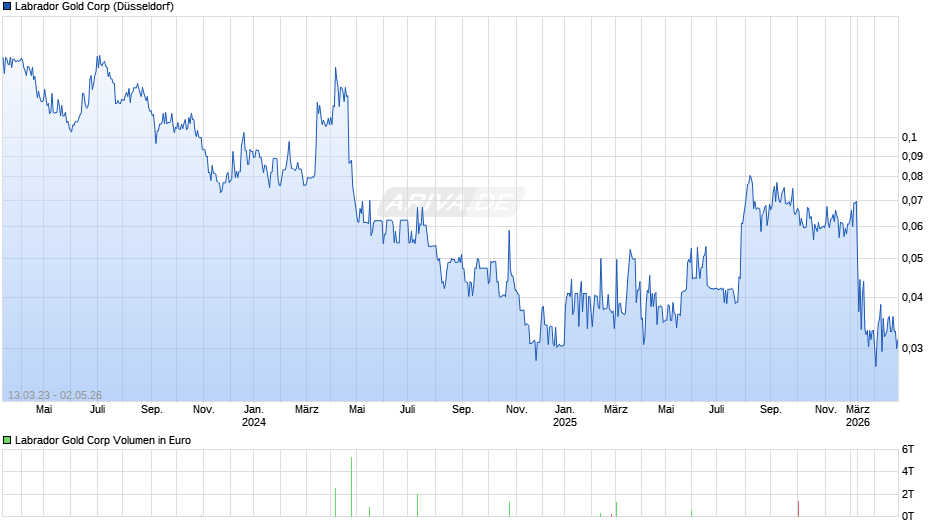This screenshot has width=940, height=526.
Task: Click the date range '13.03.23 - 02.05.26'
Action: click(x=55, y=395)
